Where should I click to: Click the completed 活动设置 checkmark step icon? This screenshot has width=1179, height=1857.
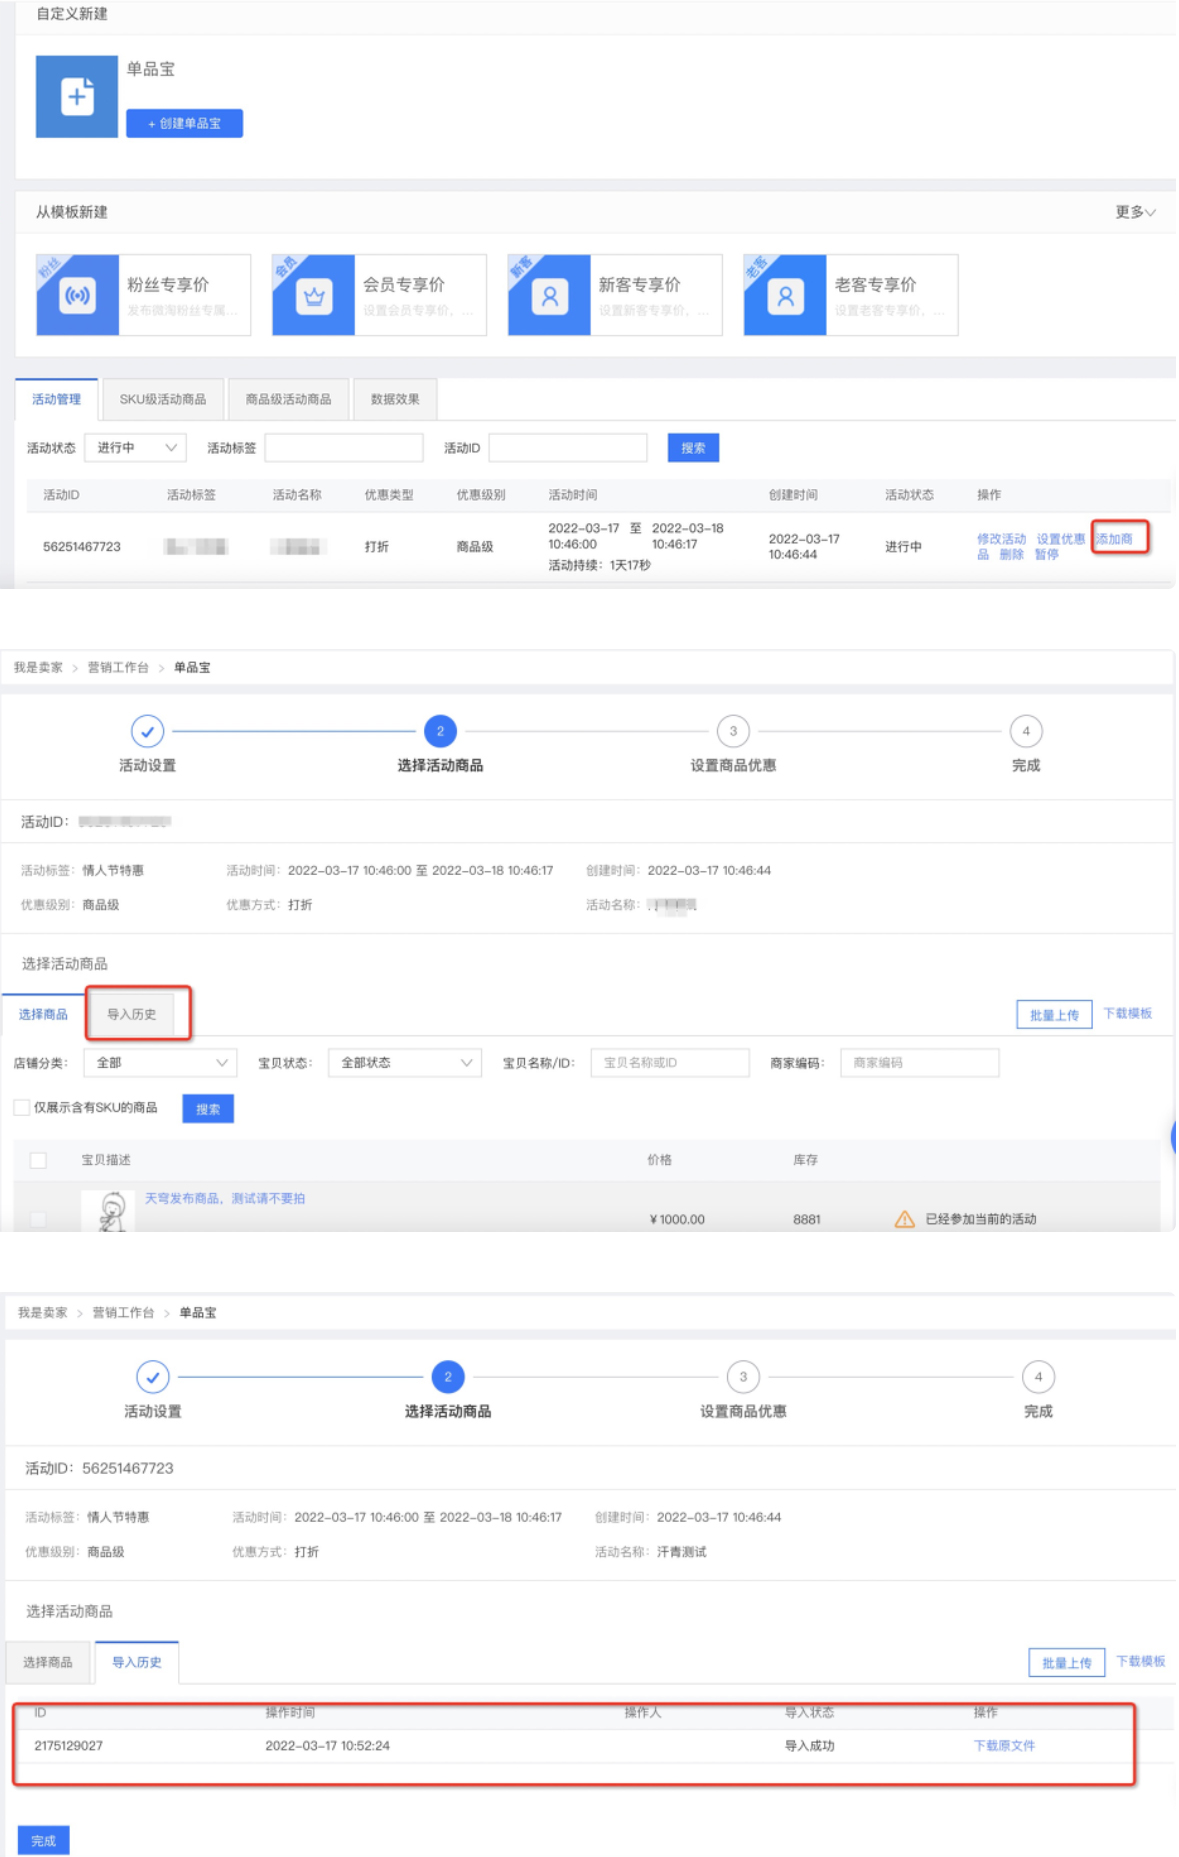pos(147,732)
